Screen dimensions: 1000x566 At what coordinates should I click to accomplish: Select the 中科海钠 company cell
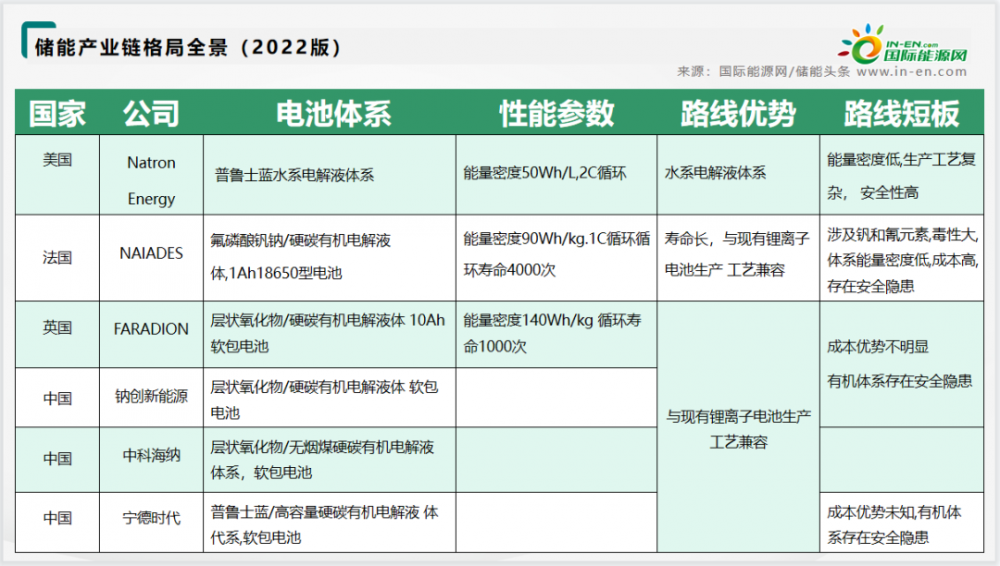point(151,458)
